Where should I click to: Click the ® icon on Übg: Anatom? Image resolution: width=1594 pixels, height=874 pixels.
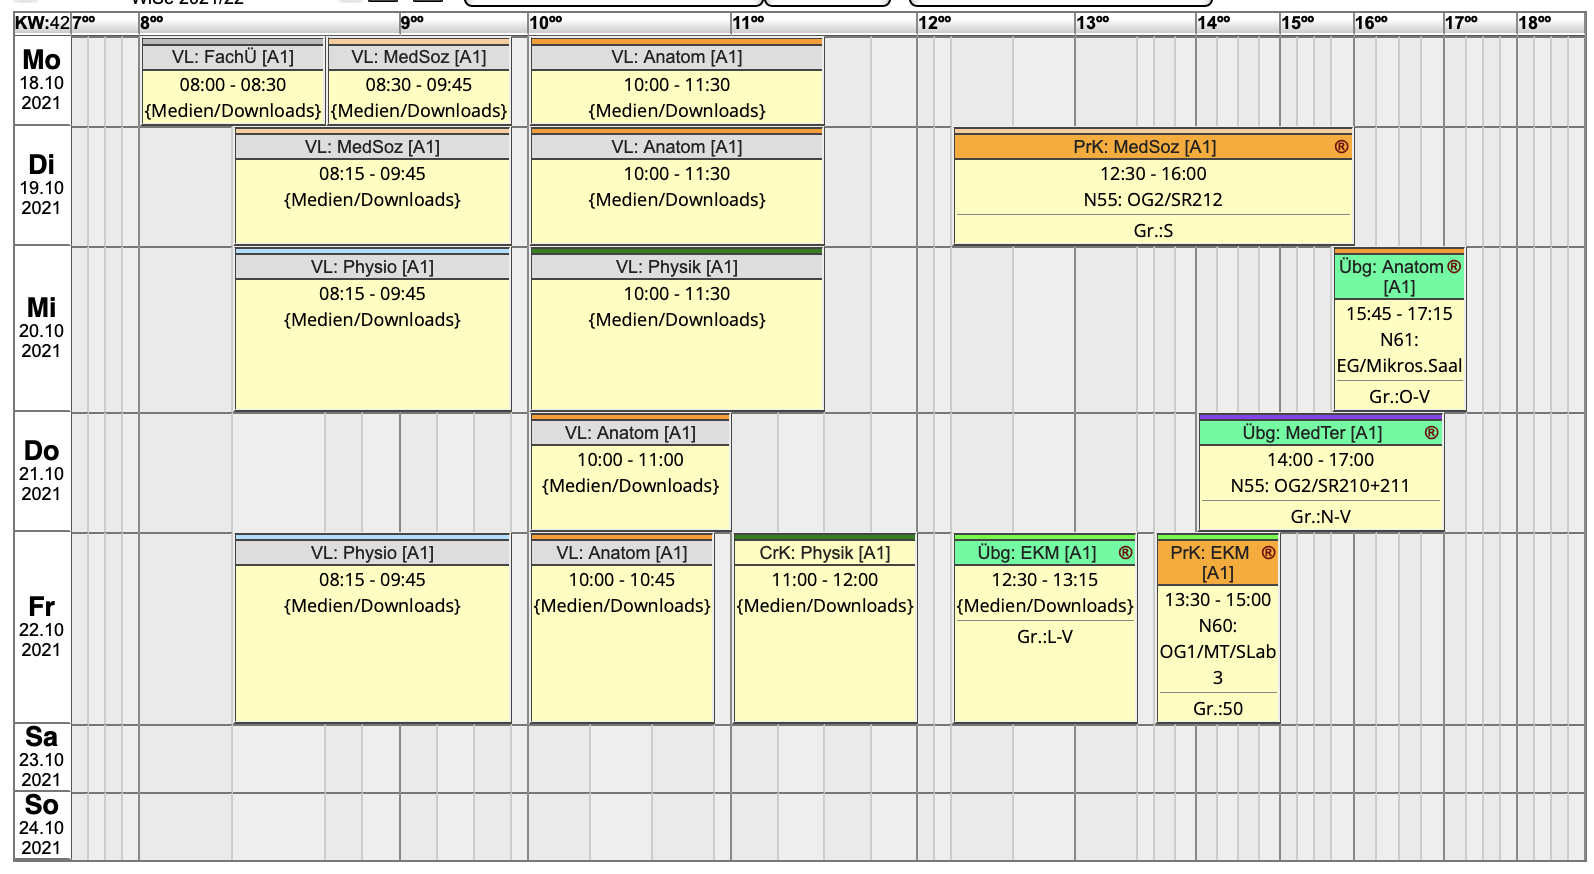click(x=1454, y=267)
